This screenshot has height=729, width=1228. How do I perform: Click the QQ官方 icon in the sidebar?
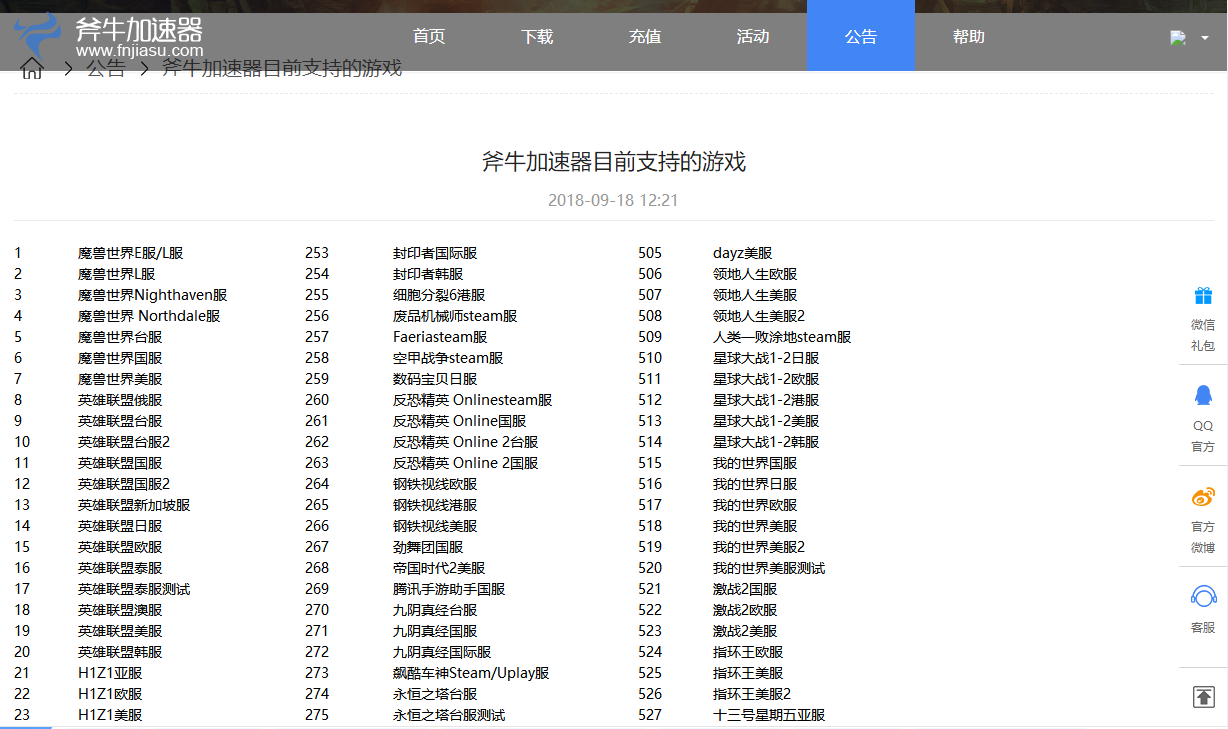coord(1202,394)
